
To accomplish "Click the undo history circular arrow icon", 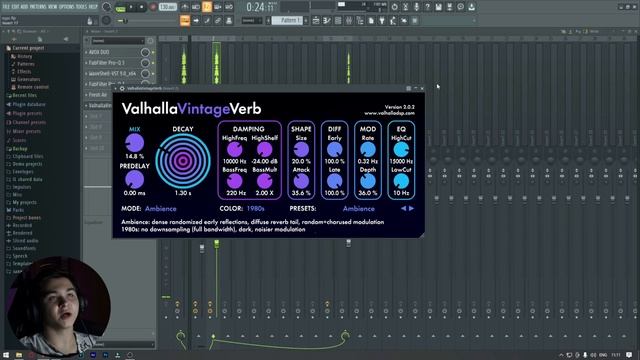I will (394, 7).
